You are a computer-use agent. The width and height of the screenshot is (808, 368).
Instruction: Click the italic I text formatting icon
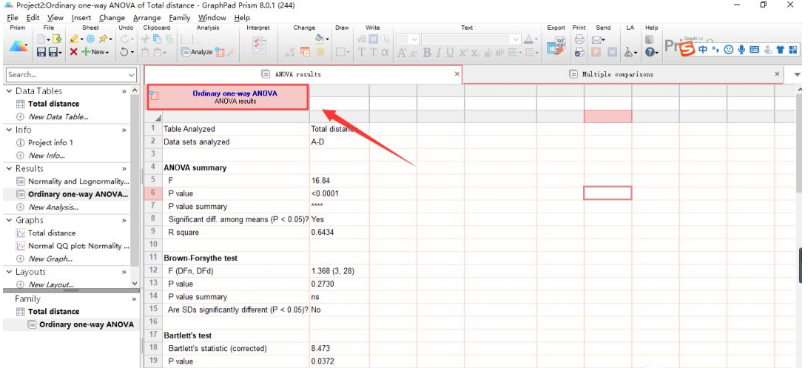coord(439,52)
